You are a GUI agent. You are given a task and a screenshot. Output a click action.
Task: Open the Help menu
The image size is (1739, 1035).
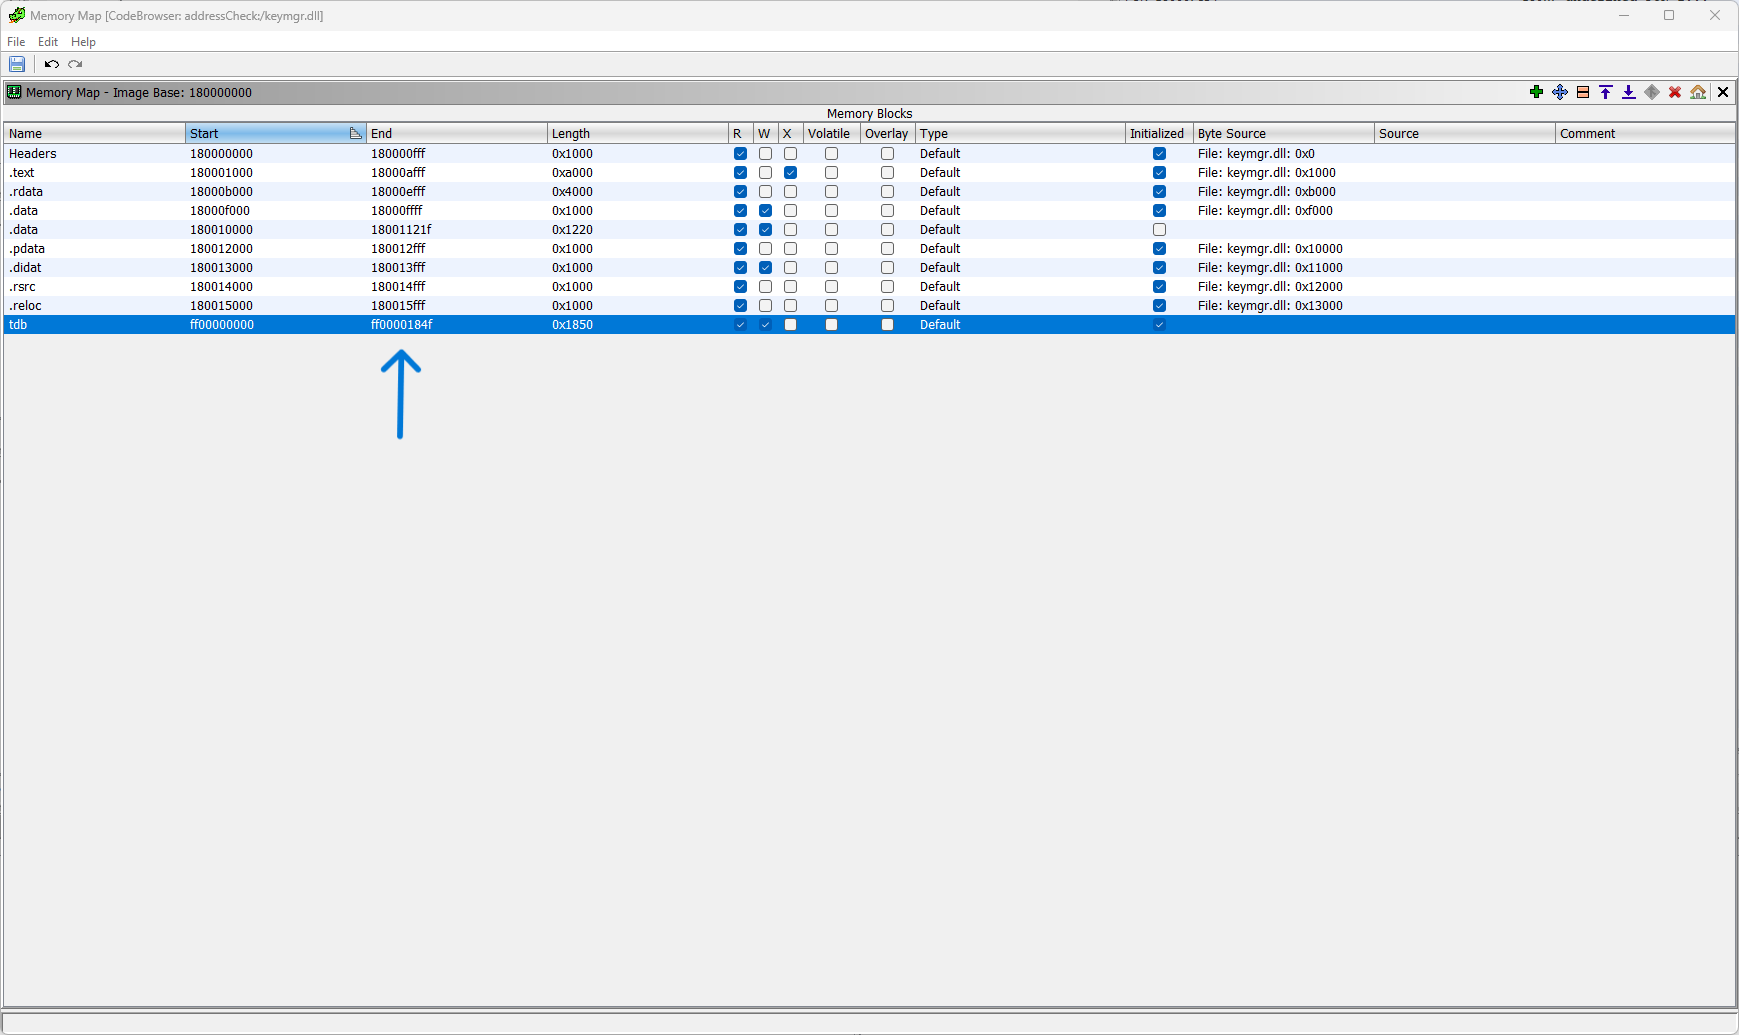click(x=83, y=42)
